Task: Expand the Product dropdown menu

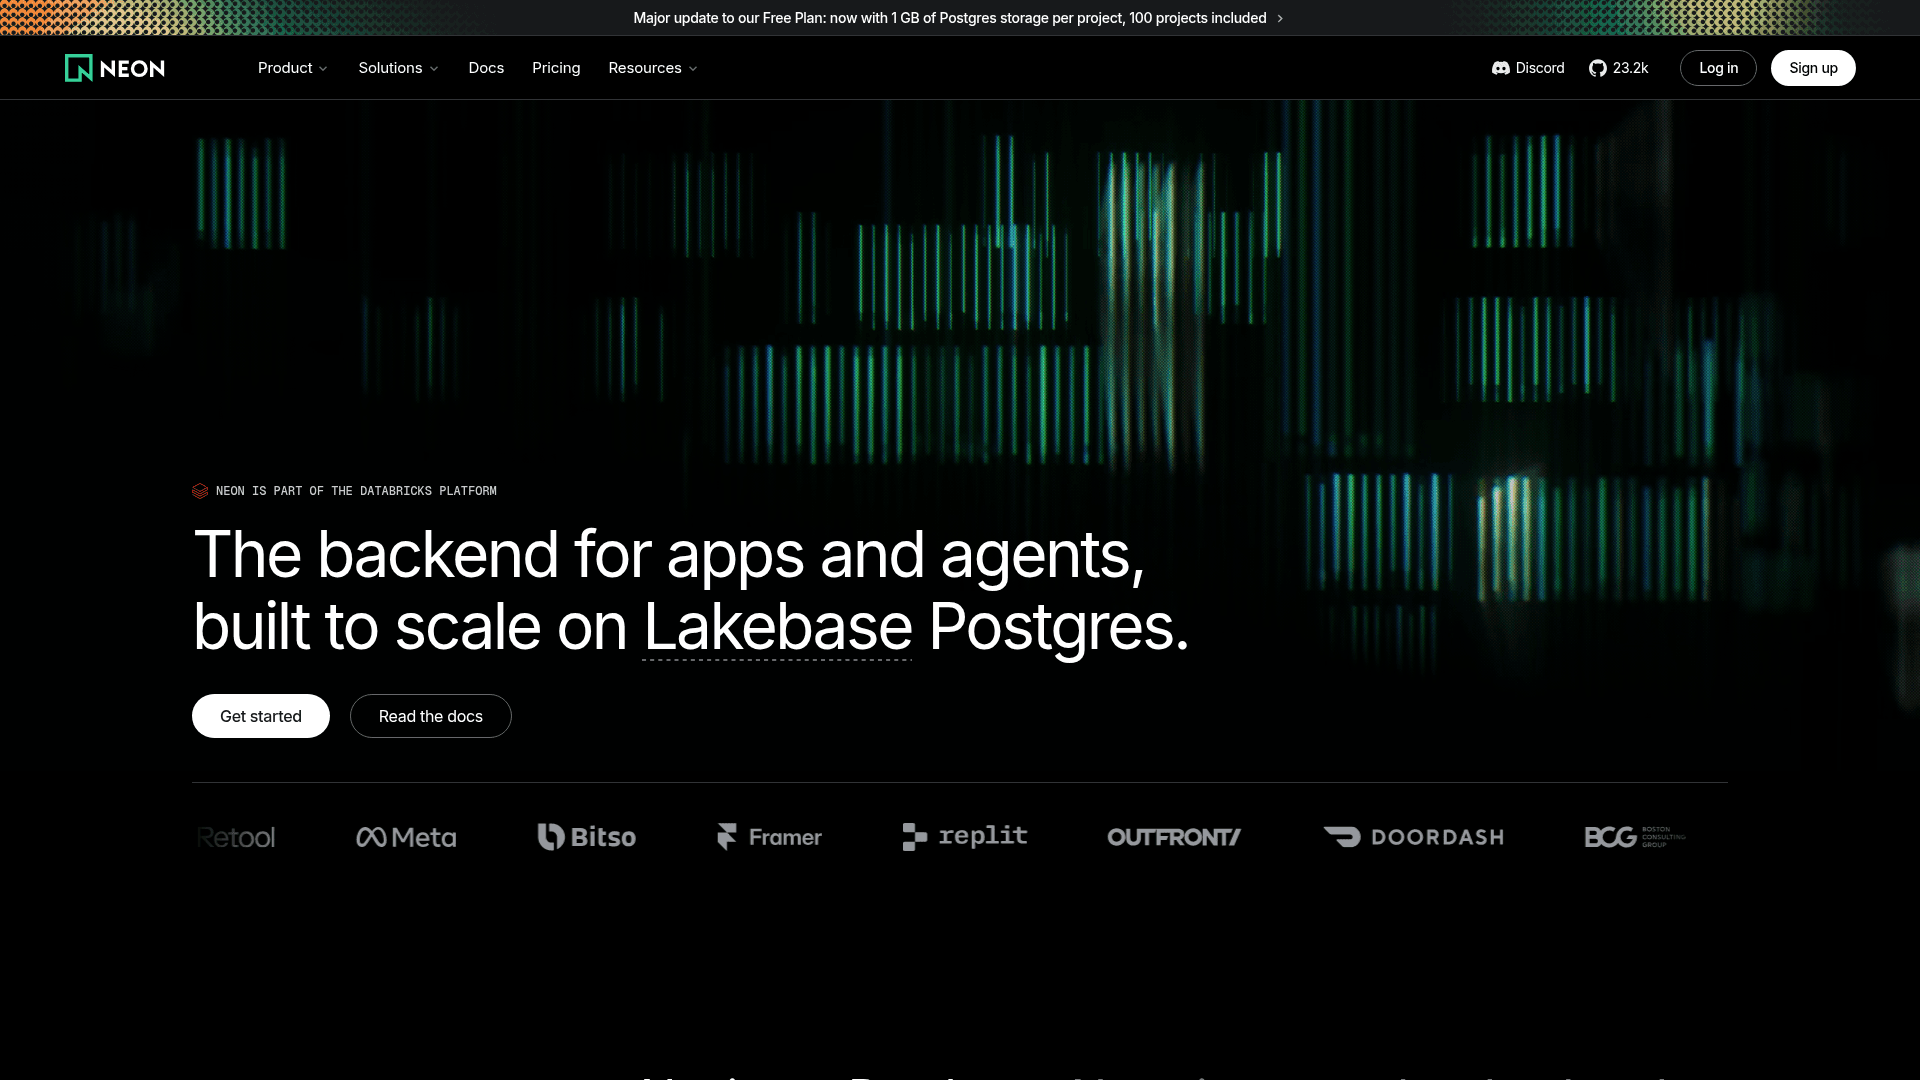Action: point(292,68)
